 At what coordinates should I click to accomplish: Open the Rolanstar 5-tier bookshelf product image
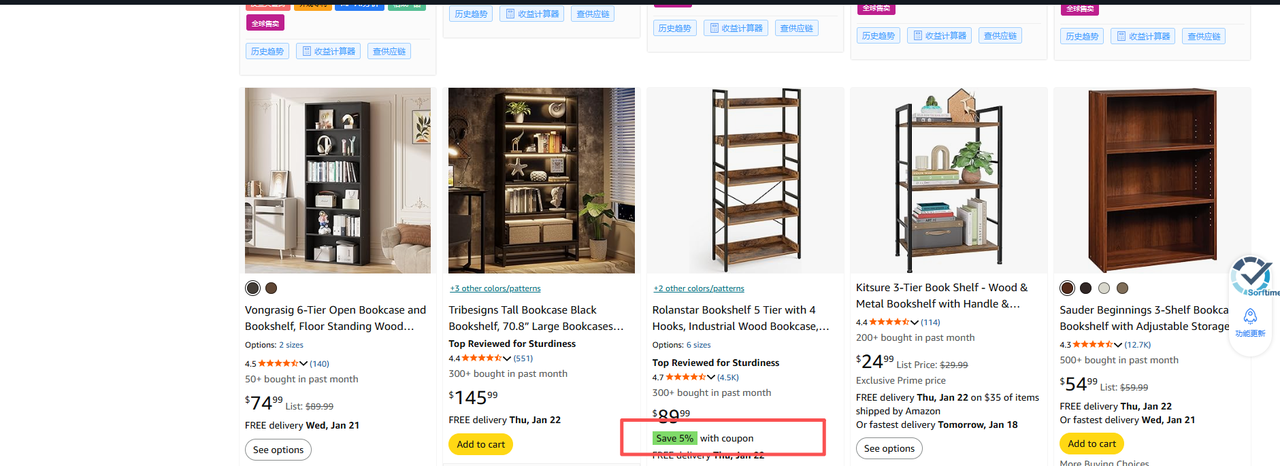point(746,178)
